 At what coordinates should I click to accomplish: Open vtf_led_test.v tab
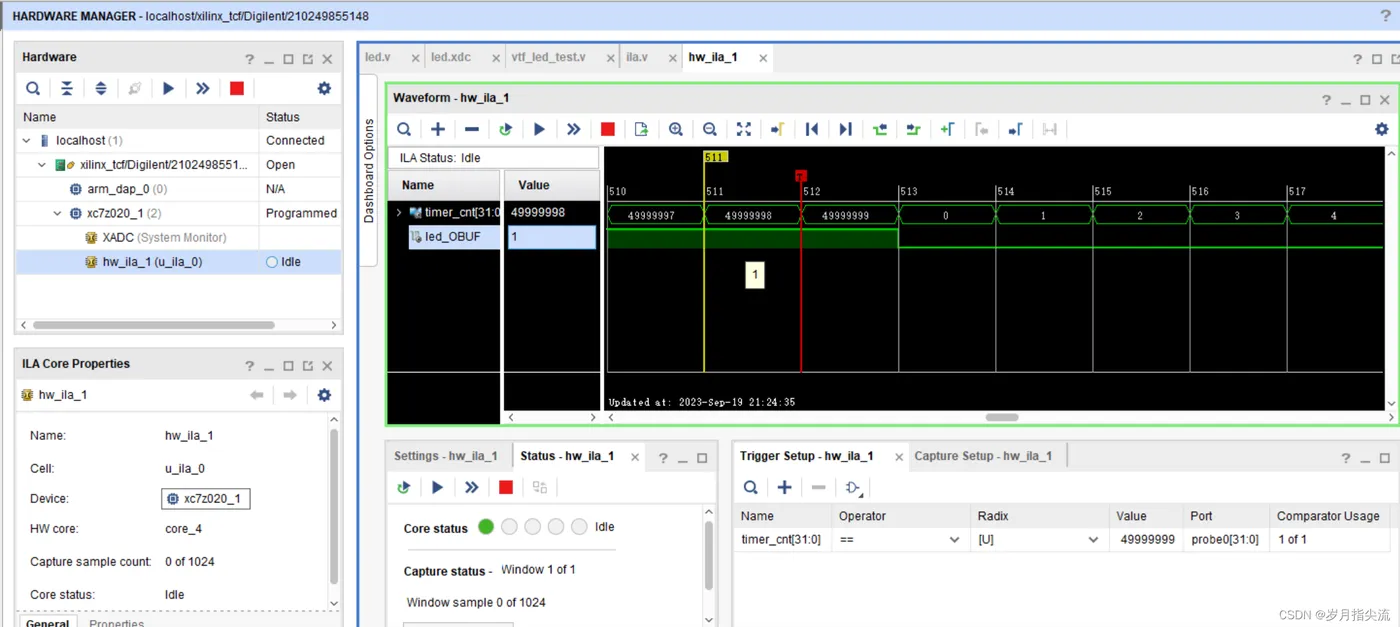coord(549,58)
